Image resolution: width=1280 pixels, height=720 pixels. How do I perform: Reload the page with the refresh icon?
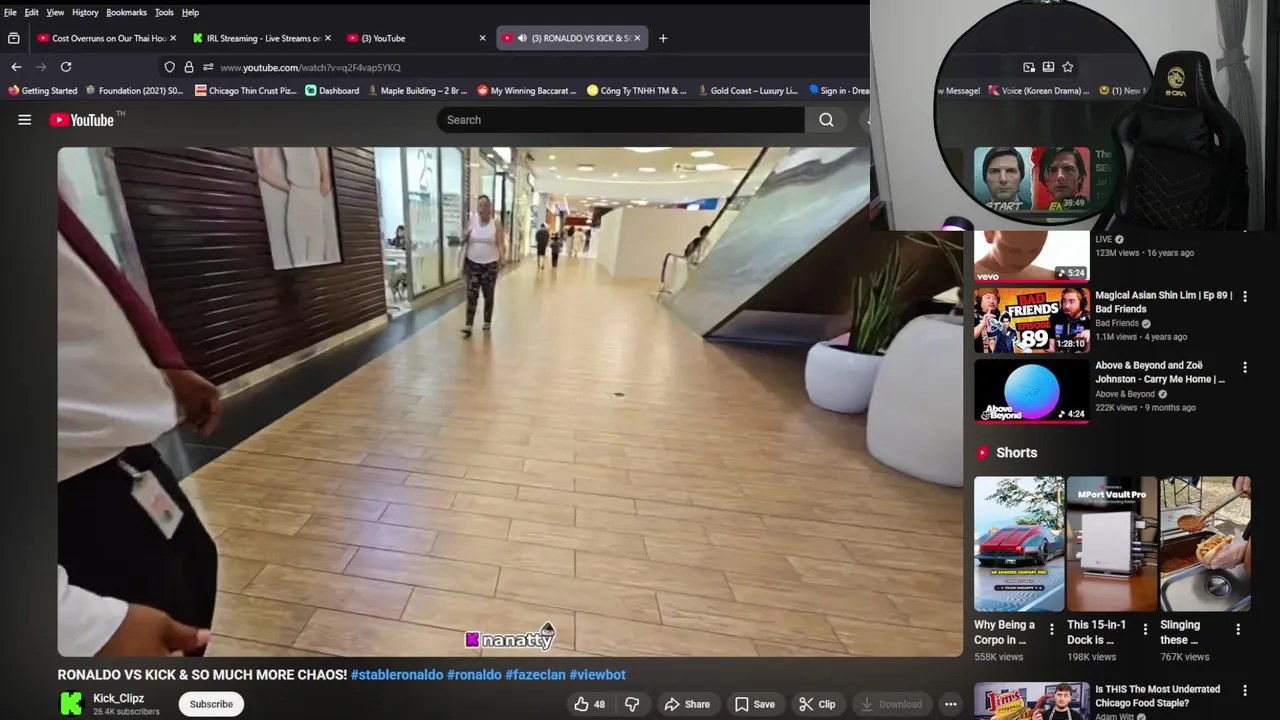click(x=66, y=67)
